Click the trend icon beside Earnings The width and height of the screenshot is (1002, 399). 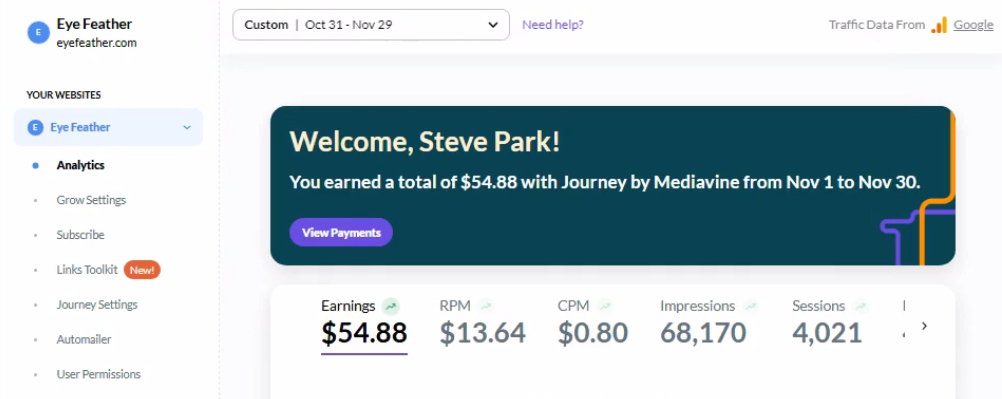tap(390, 306)
